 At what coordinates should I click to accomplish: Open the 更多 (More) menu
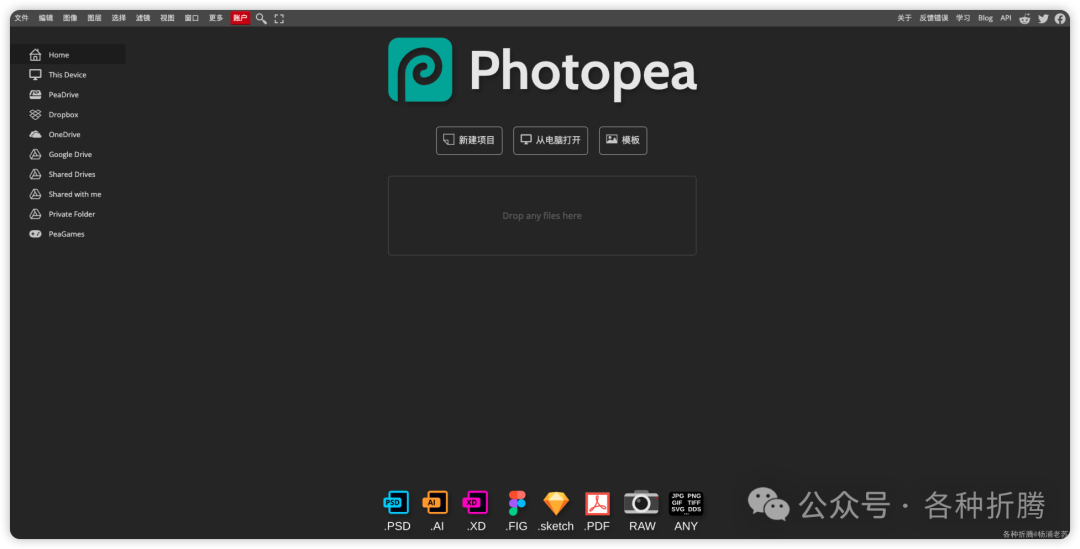click(216, 19)
